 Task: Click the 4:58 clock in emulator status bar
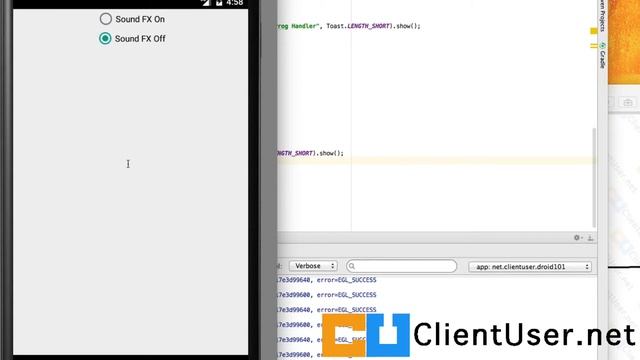click(235, 3)
